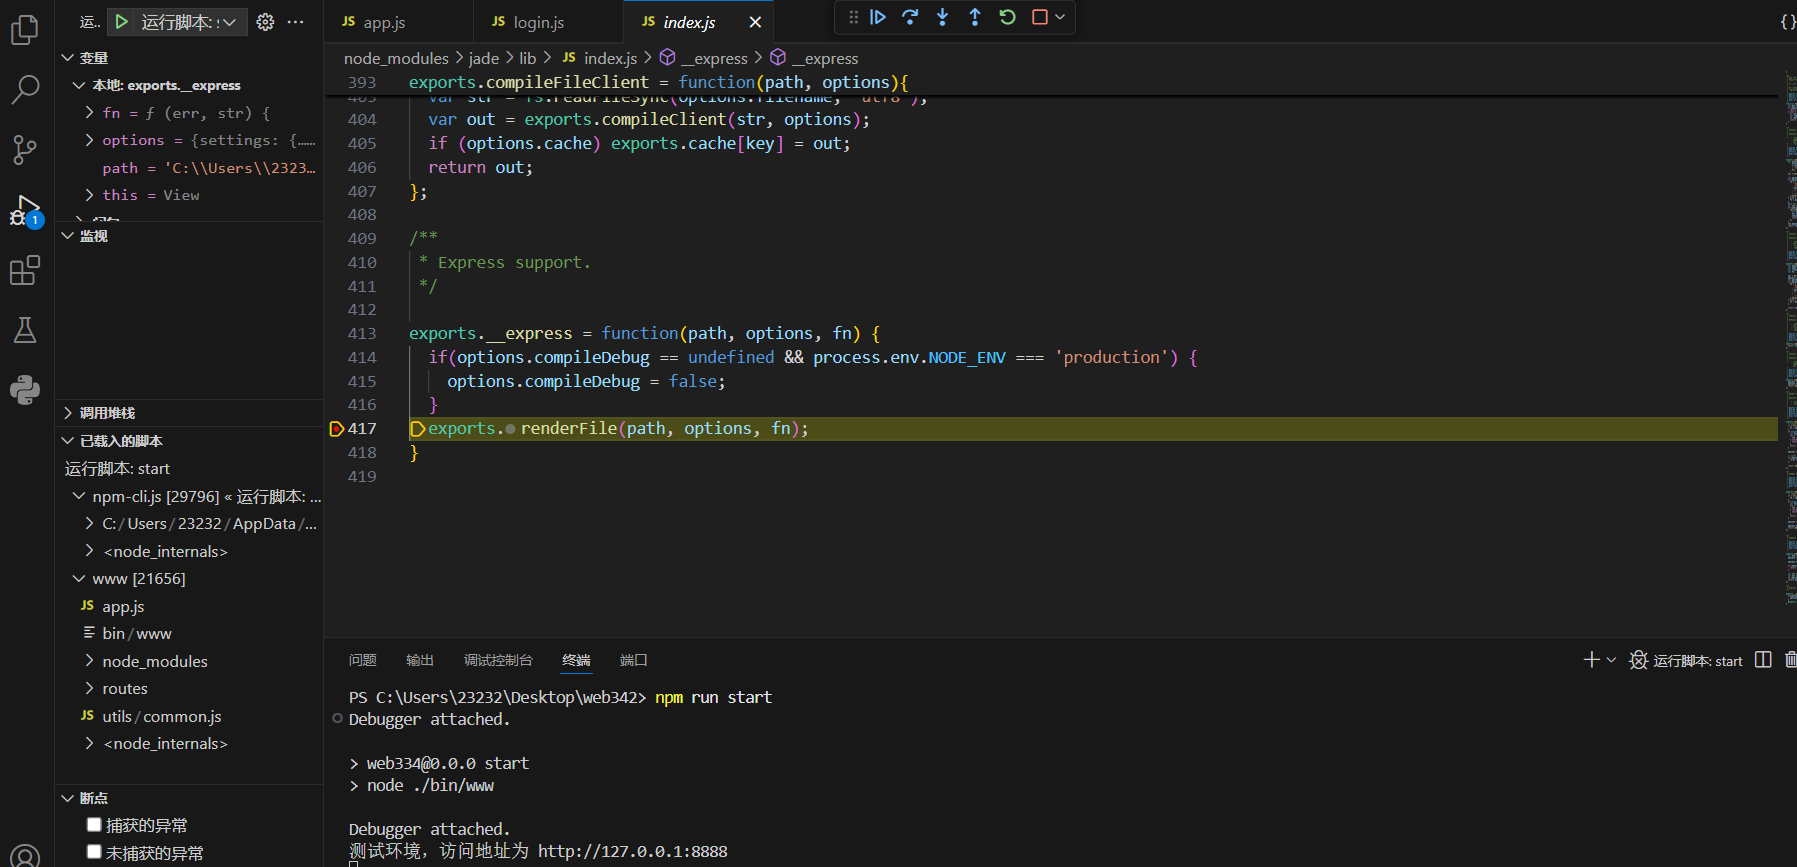Screen dimensions: 1797x867
Task: Enable 未捕获的异常 breakpoint checkbox
Action: click(x=94, y=852)
